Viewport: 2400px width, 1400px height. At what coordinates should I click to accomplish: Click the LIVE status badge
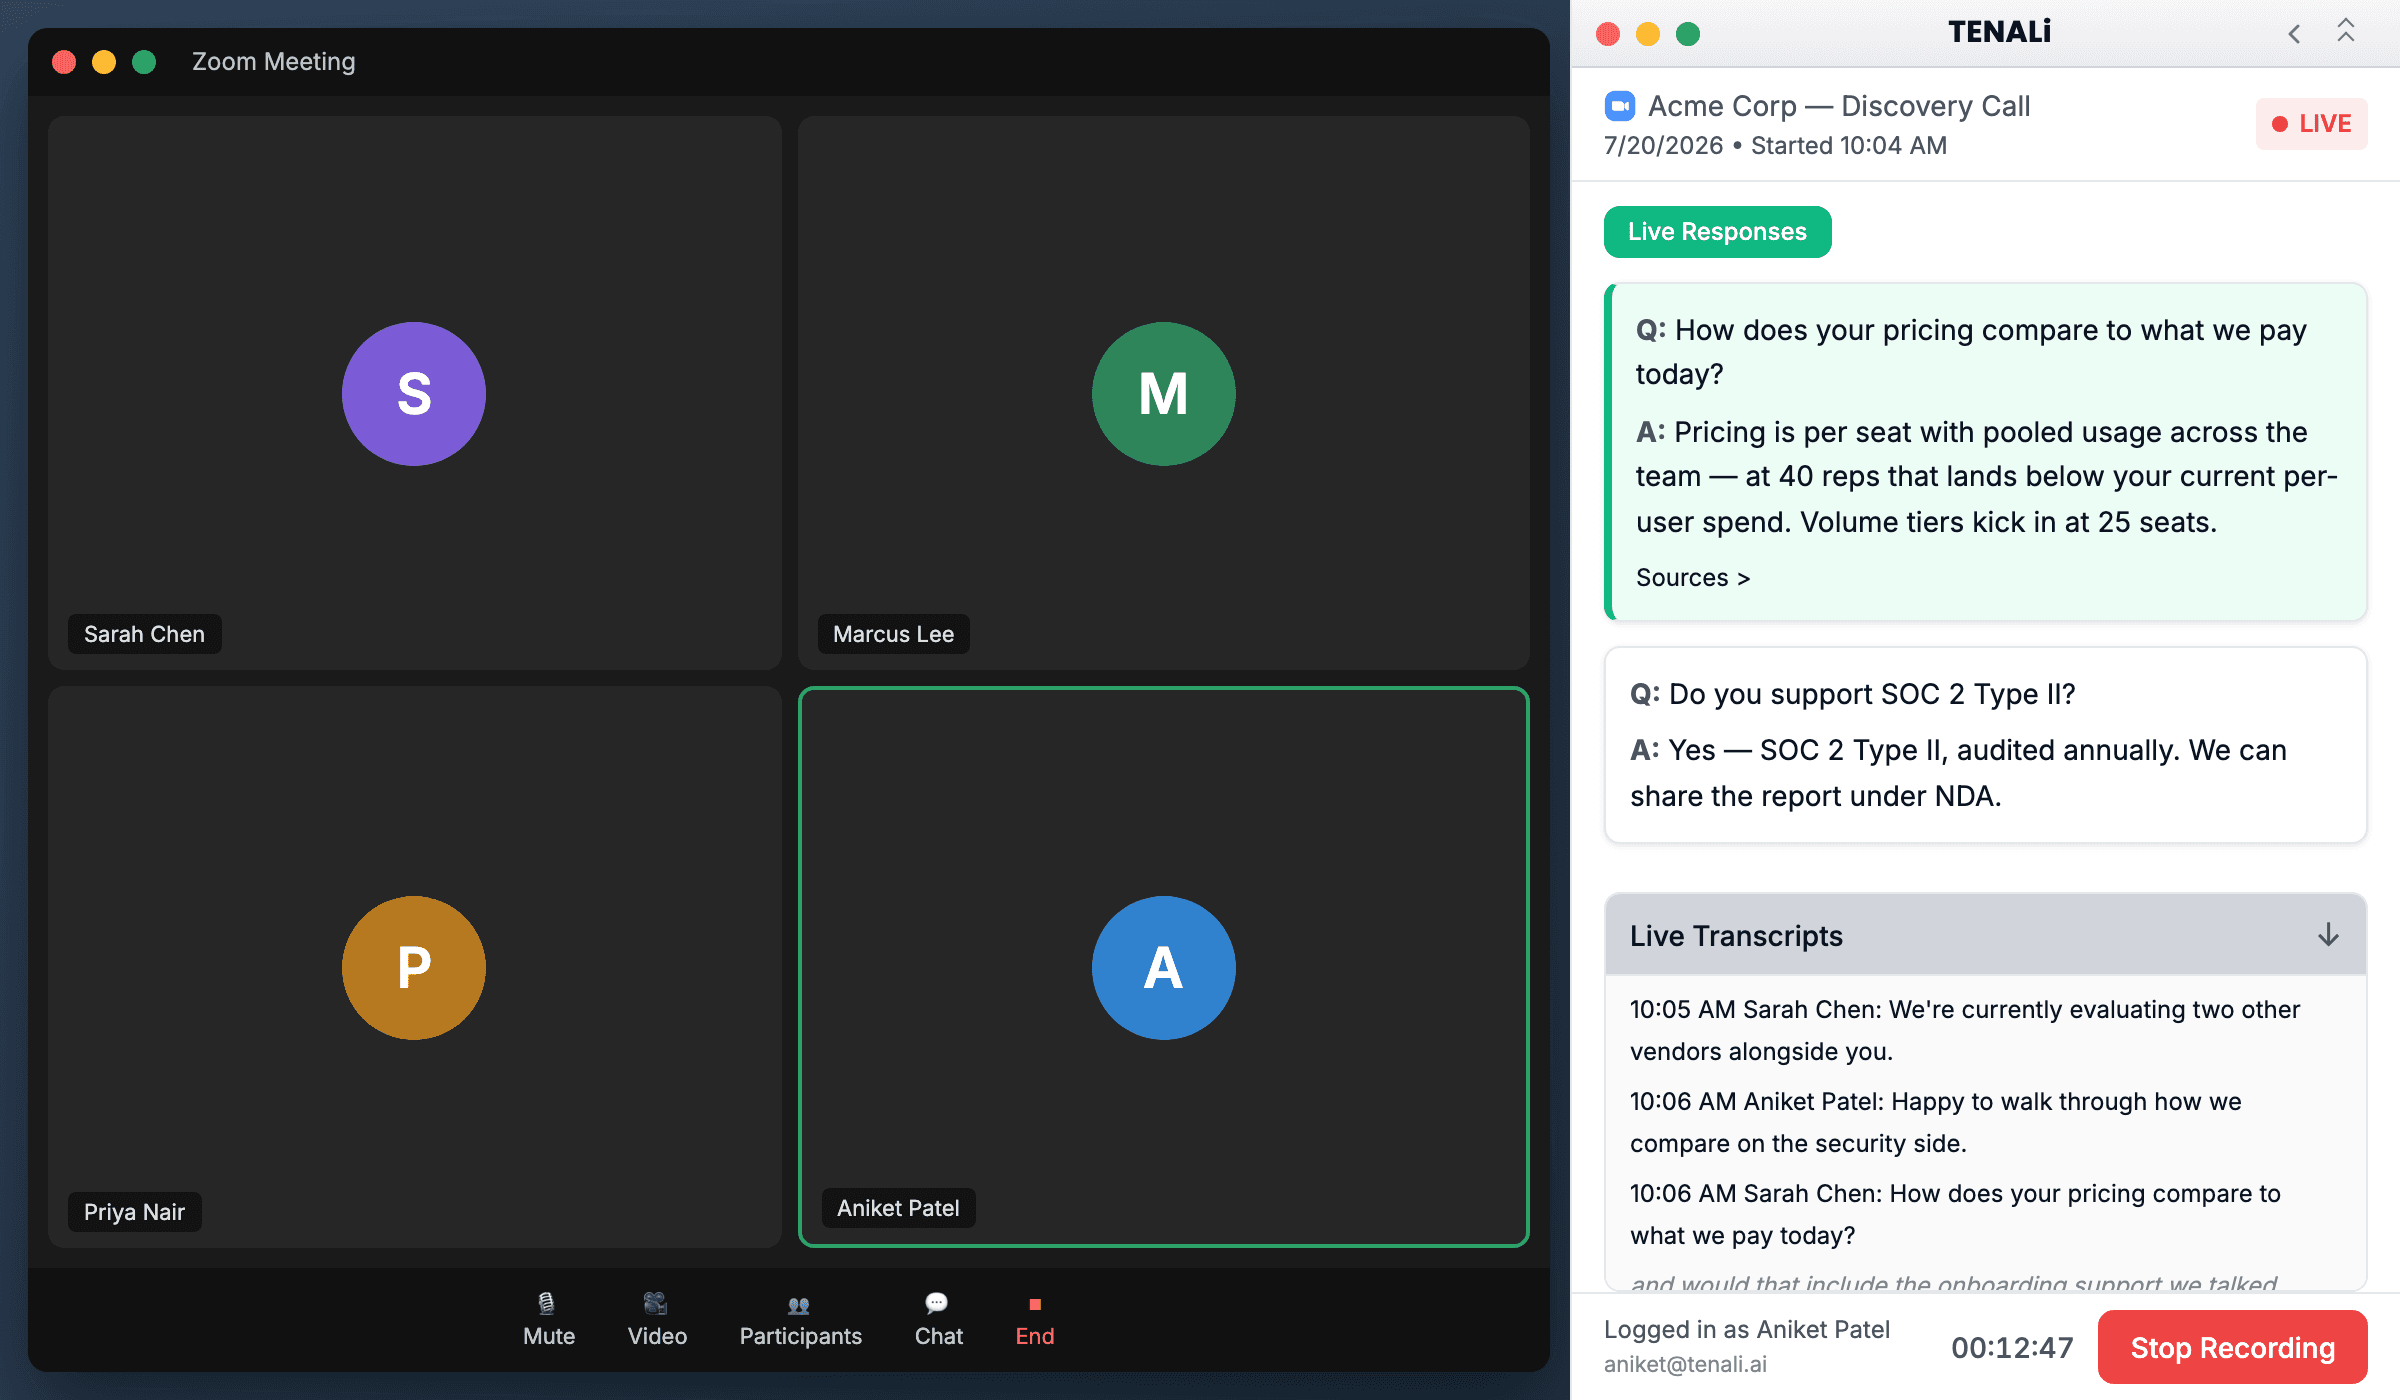[2311, 124]
